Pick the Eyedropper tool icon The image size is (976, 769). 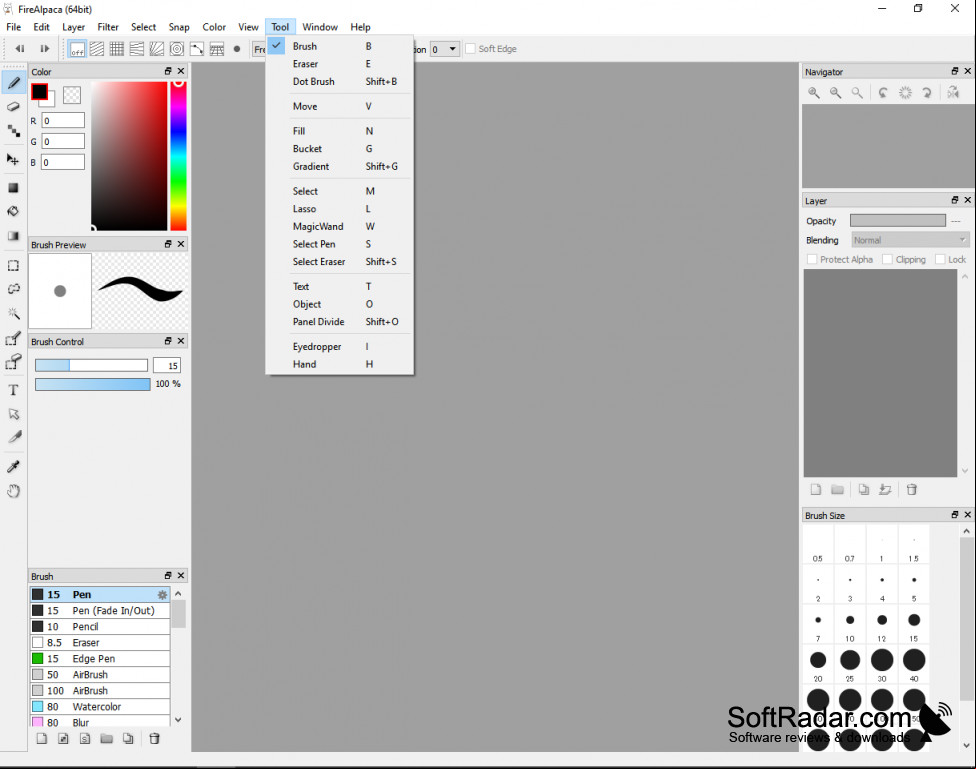[x=13, y=466]
